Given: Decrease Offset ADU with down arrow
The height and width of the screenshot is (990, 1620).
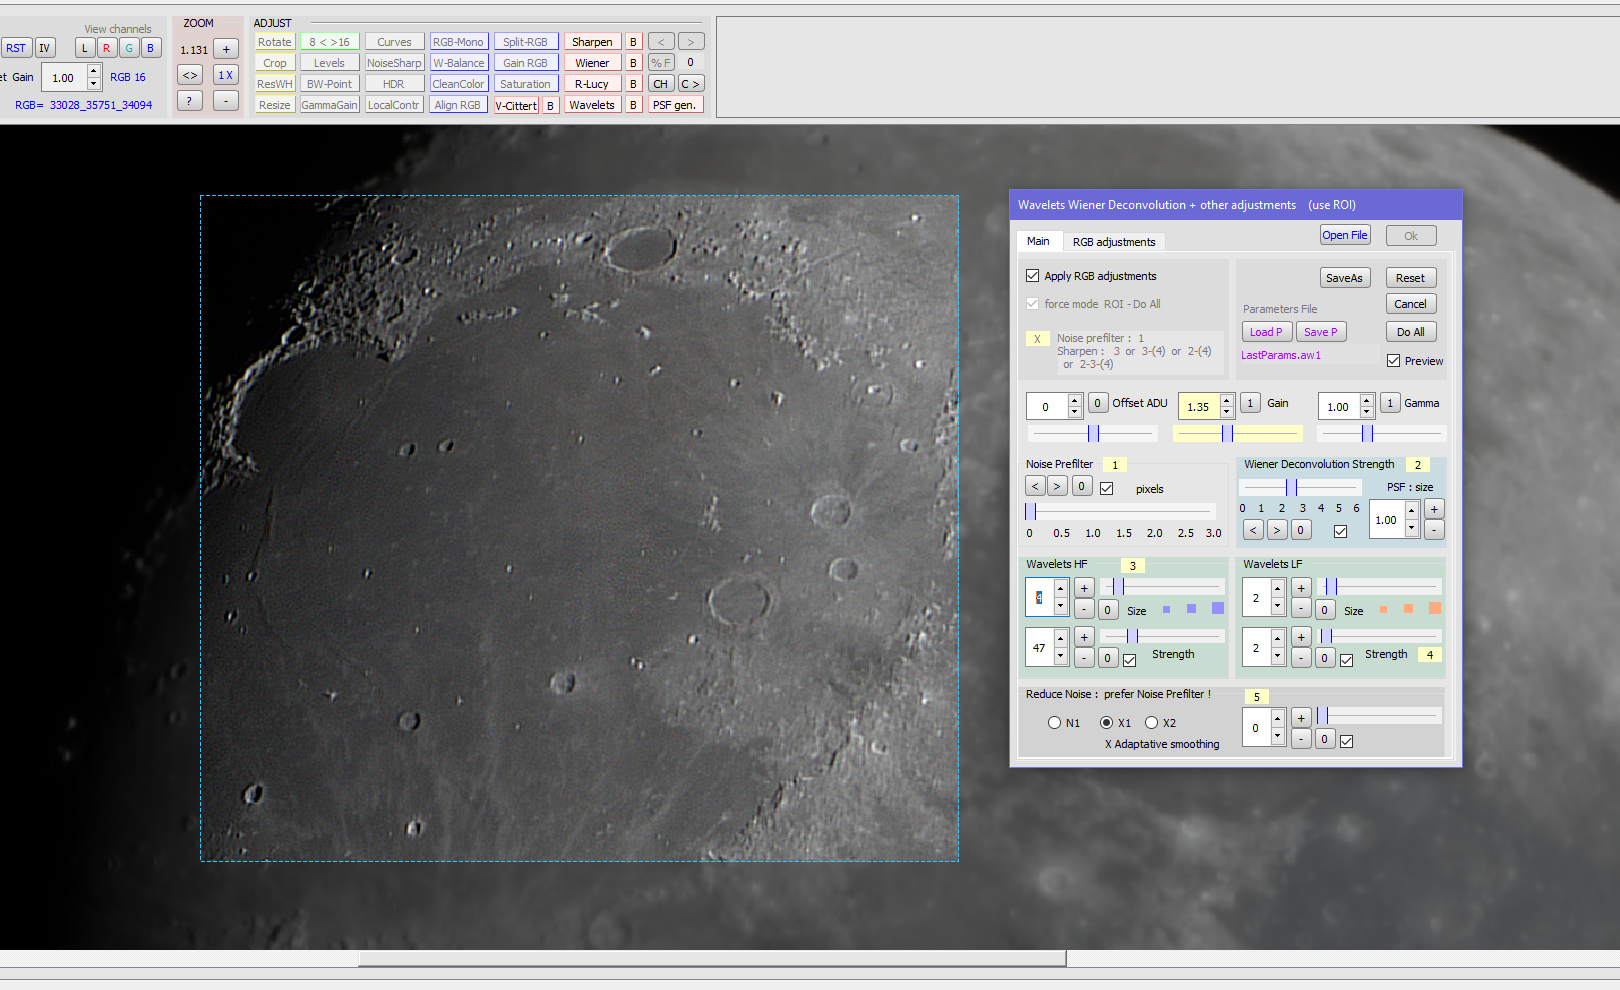Looking at the screenshot, I should click(1074, 411).
